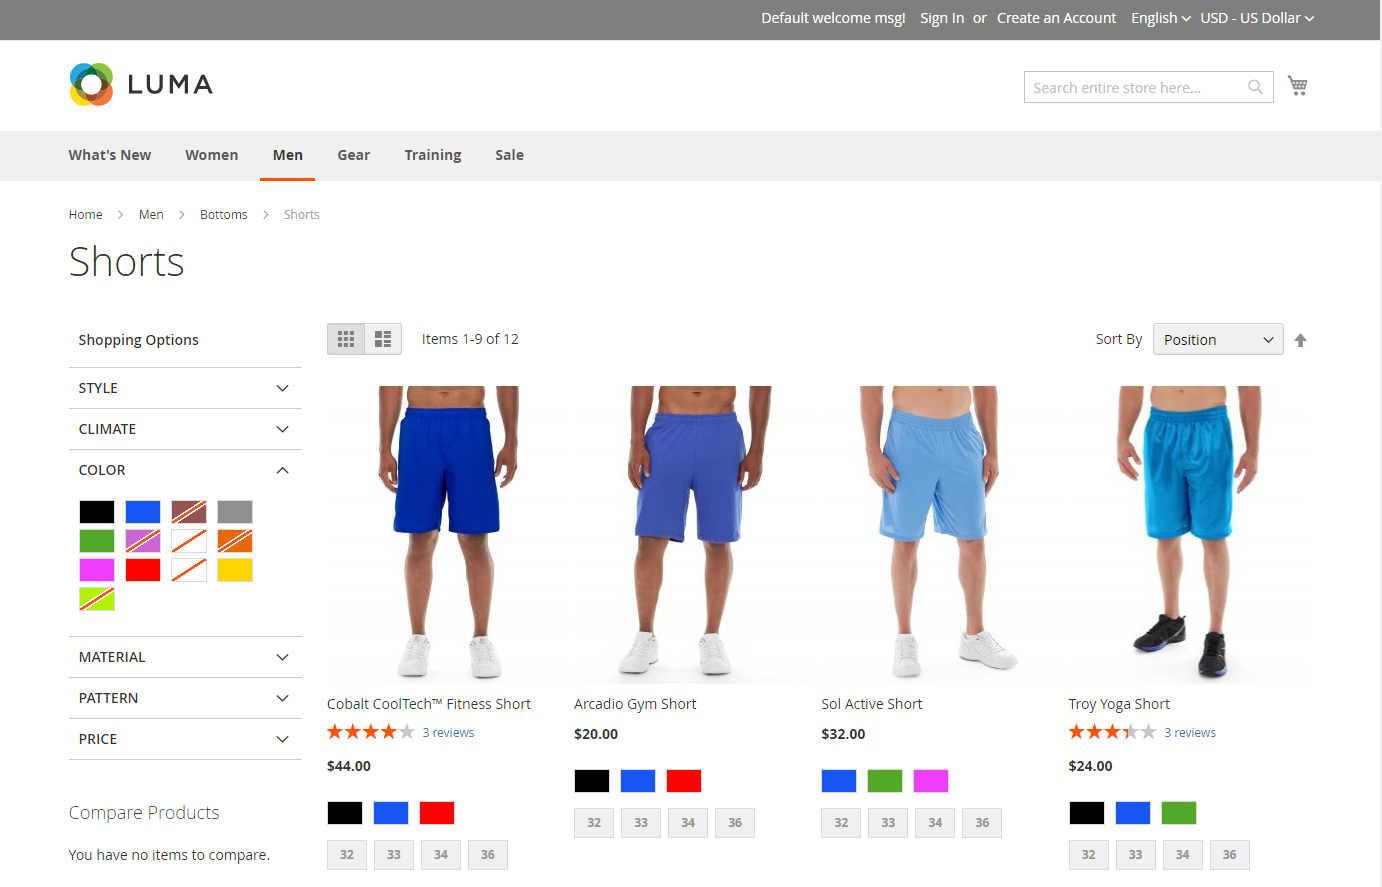Image resolution: width=1382 pixels, height=887 pixels.
Task: Open Troy Yoga Short 3 reviews link
Action: (x=1190, y=733)
